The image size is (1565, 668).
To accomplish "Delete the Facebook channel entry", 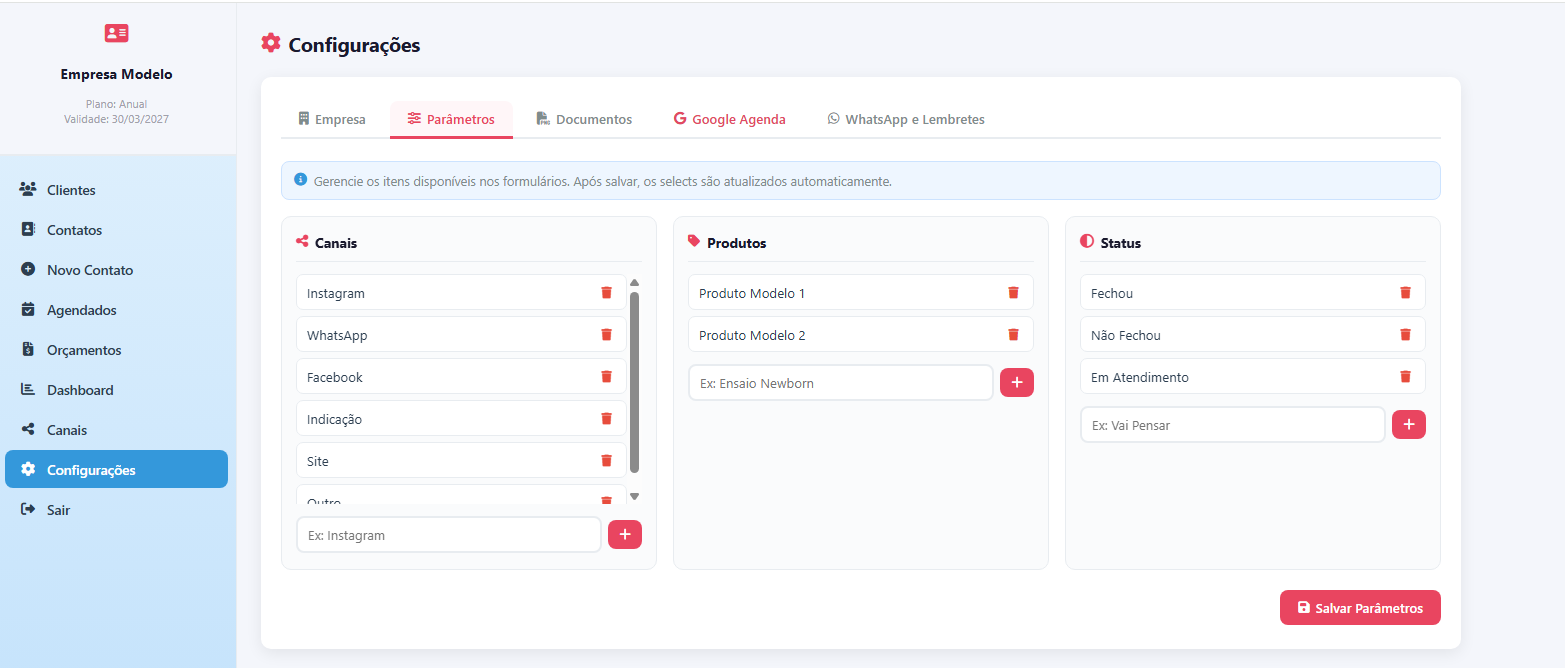I will click(606, 377).
